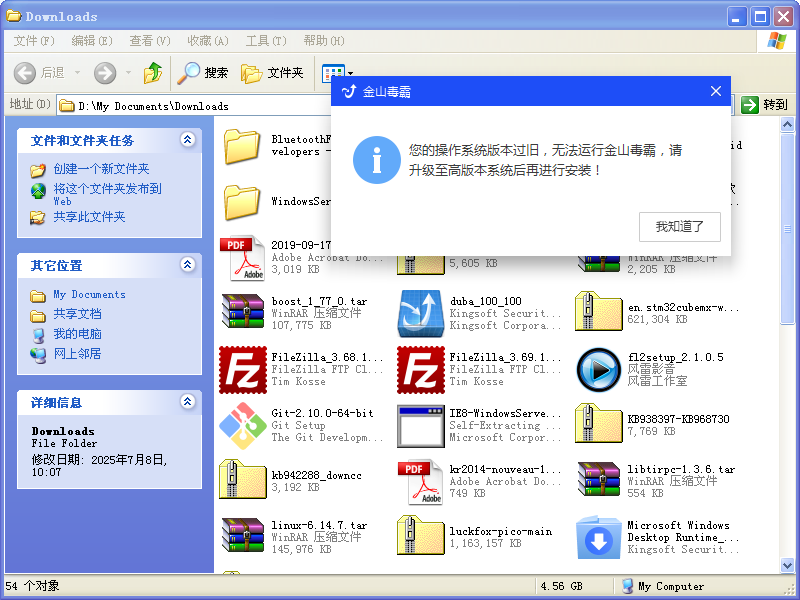This screenshot has height=600, width=800.
Task: Select the BluetoothF... folder icon
Action: coord(242,146)
